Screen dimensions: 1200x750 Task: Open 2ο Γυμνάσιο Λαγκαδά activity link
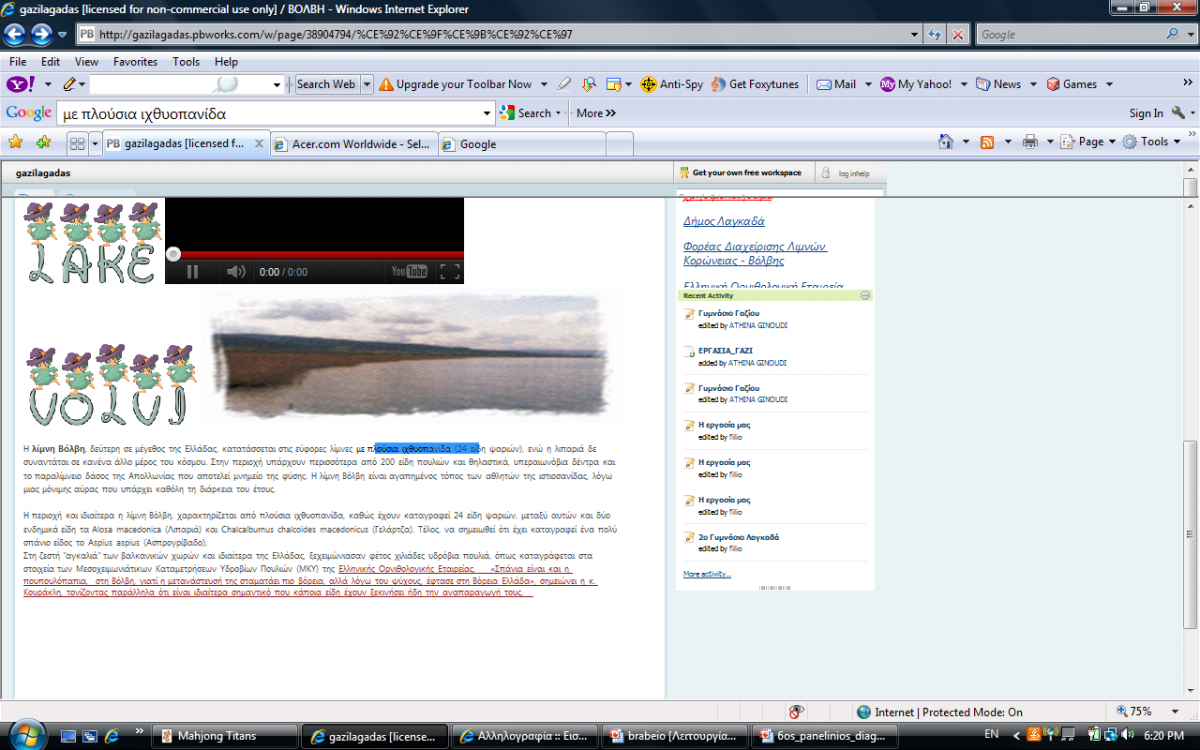pos(739,537)
